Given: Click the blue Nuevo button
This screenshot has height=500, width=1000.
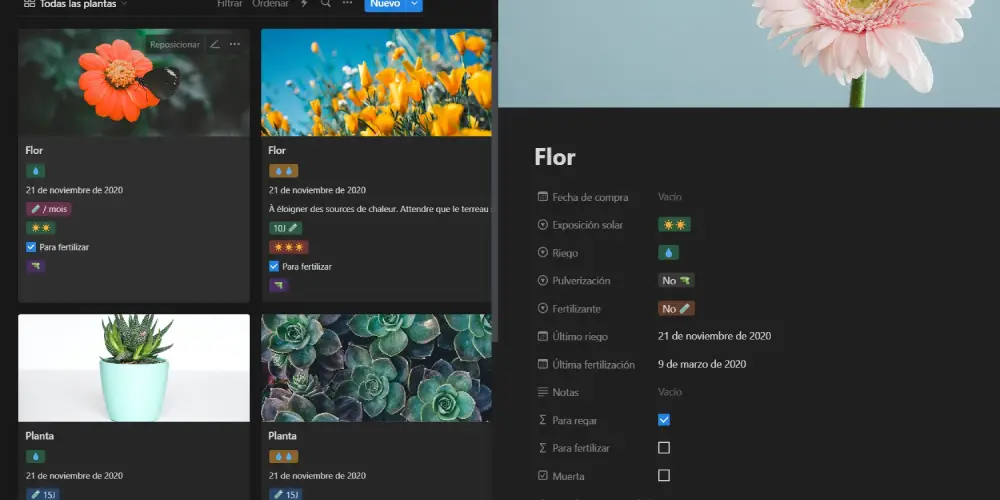Looking at the screenshot, I should click(384, 4).
